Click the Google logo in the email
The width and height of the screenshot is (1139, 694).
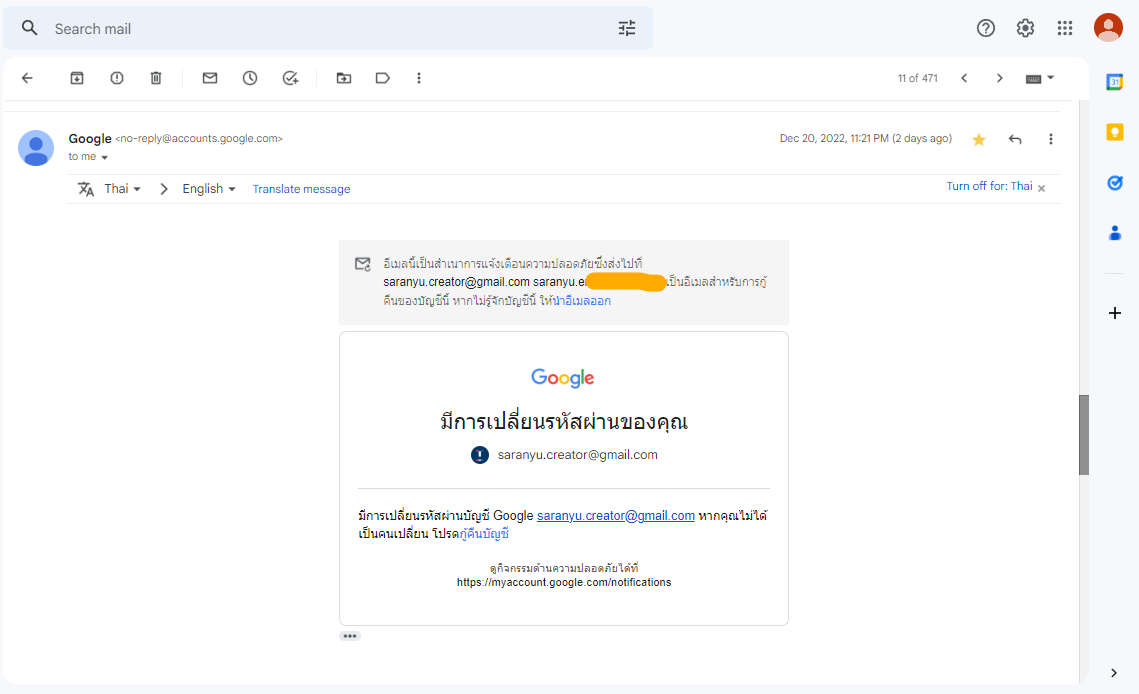pos(563,378)
